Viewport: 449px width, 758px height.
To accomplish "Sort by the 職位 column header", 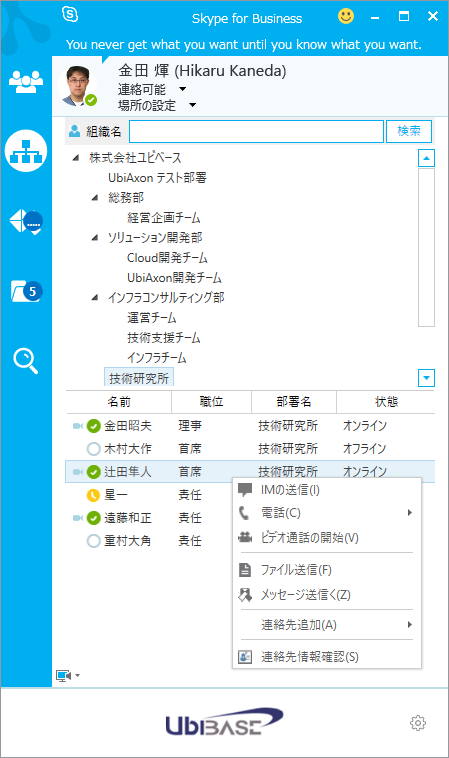I will click(x=211, y=402).
